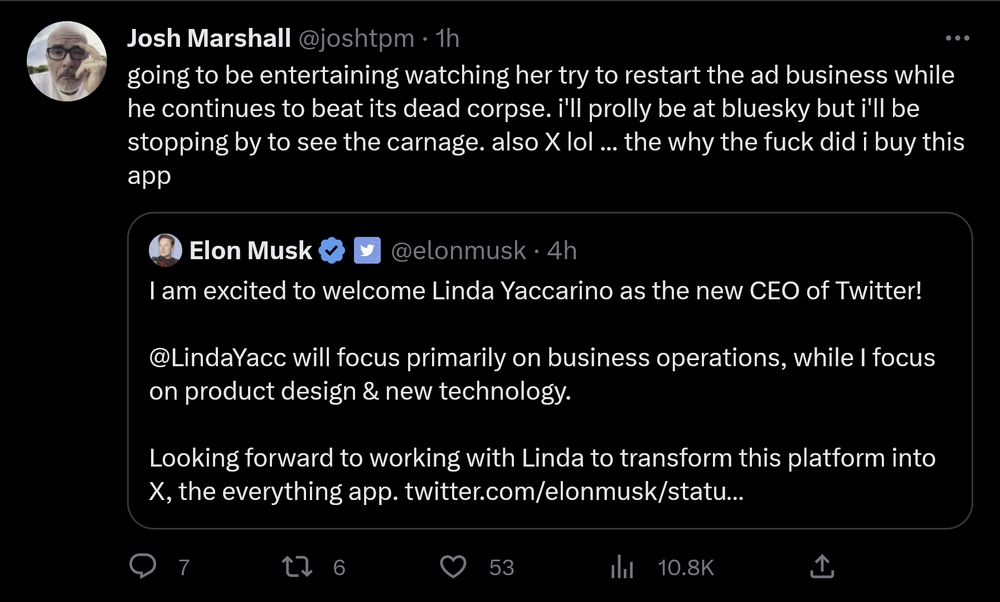Click the reply speech bubble icon
The height and width of the screenshot is (602, 1000).
click(x=144, y=567)
